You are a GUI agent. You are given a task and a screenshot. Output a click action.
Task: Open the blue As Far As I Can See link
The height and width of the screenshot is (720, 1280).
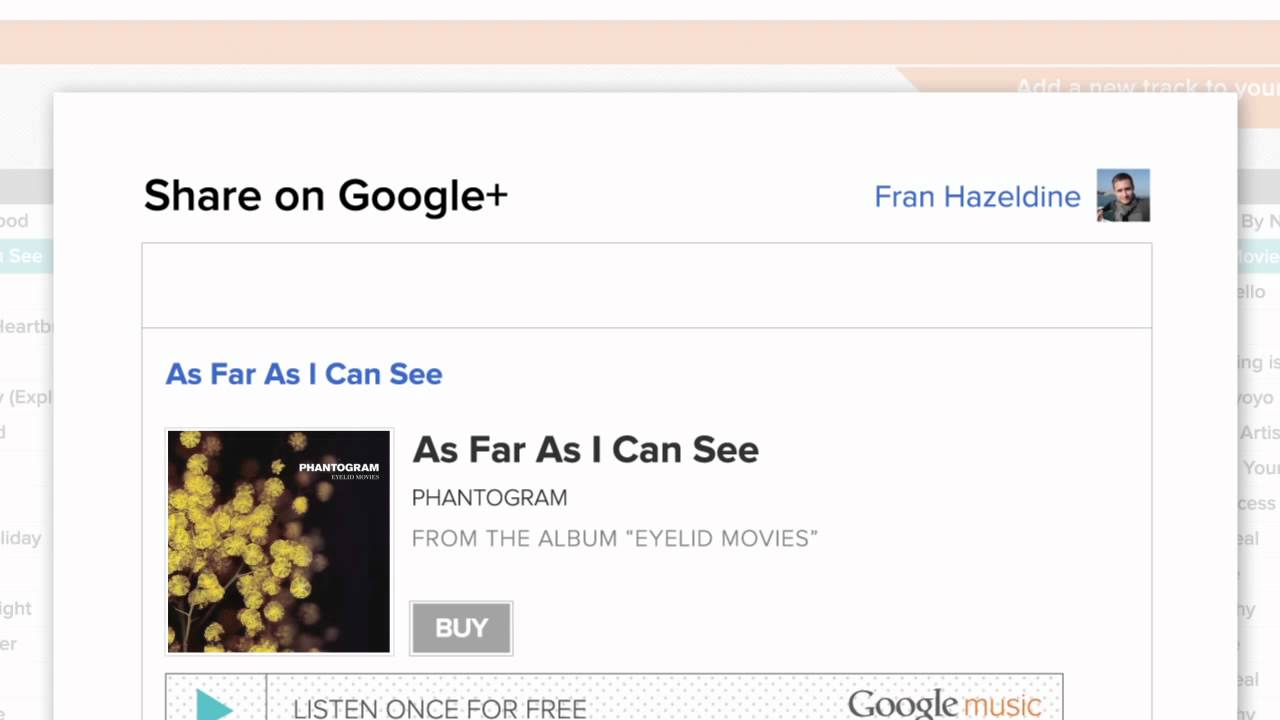click(303, 374)
